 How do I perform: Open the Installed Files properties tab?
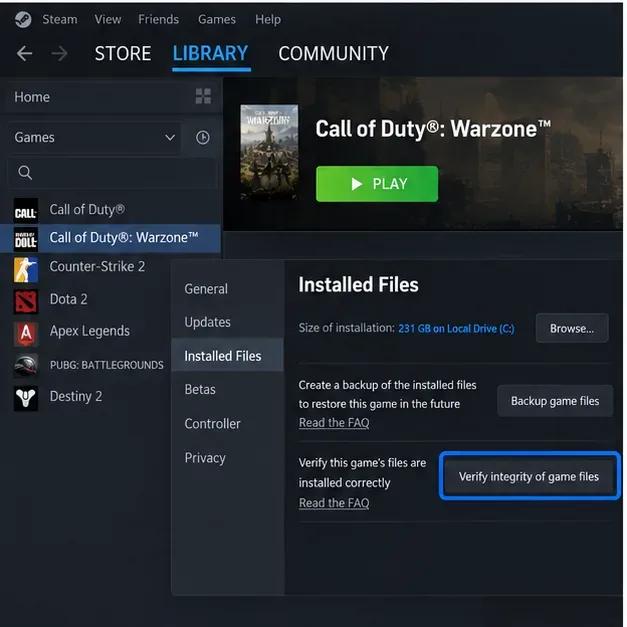click(x=228, y=355)
